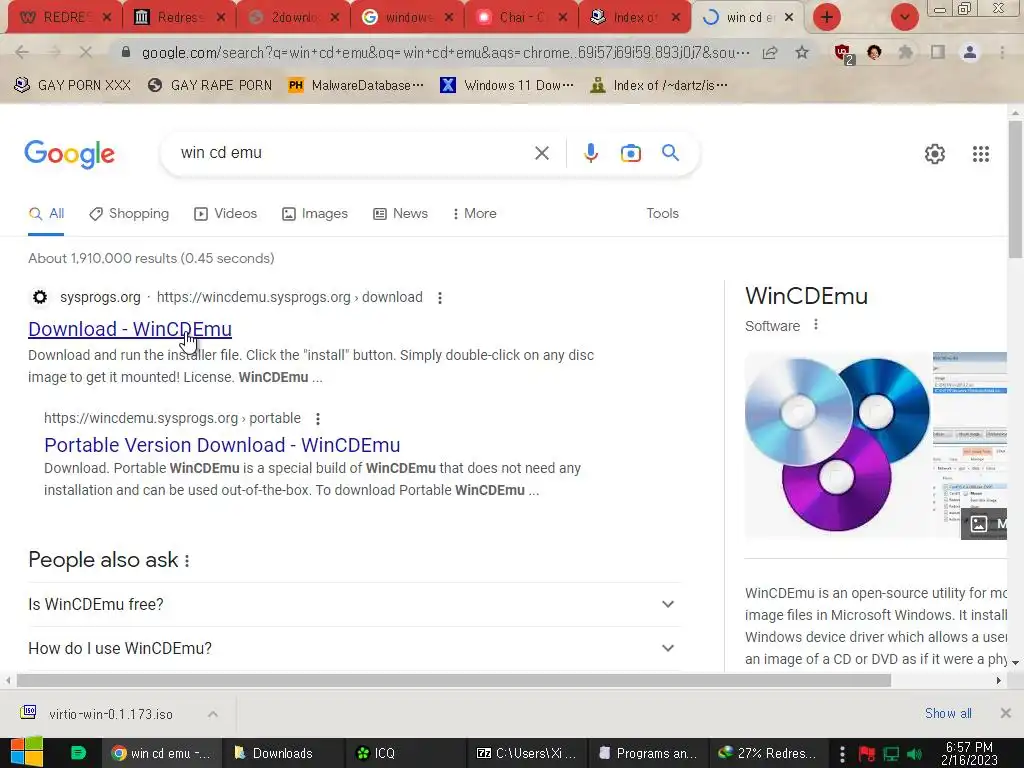This screenshot has height=768, width=1024.
Task: Open options dots for sysprogs.org result
Action: (440, 298)
